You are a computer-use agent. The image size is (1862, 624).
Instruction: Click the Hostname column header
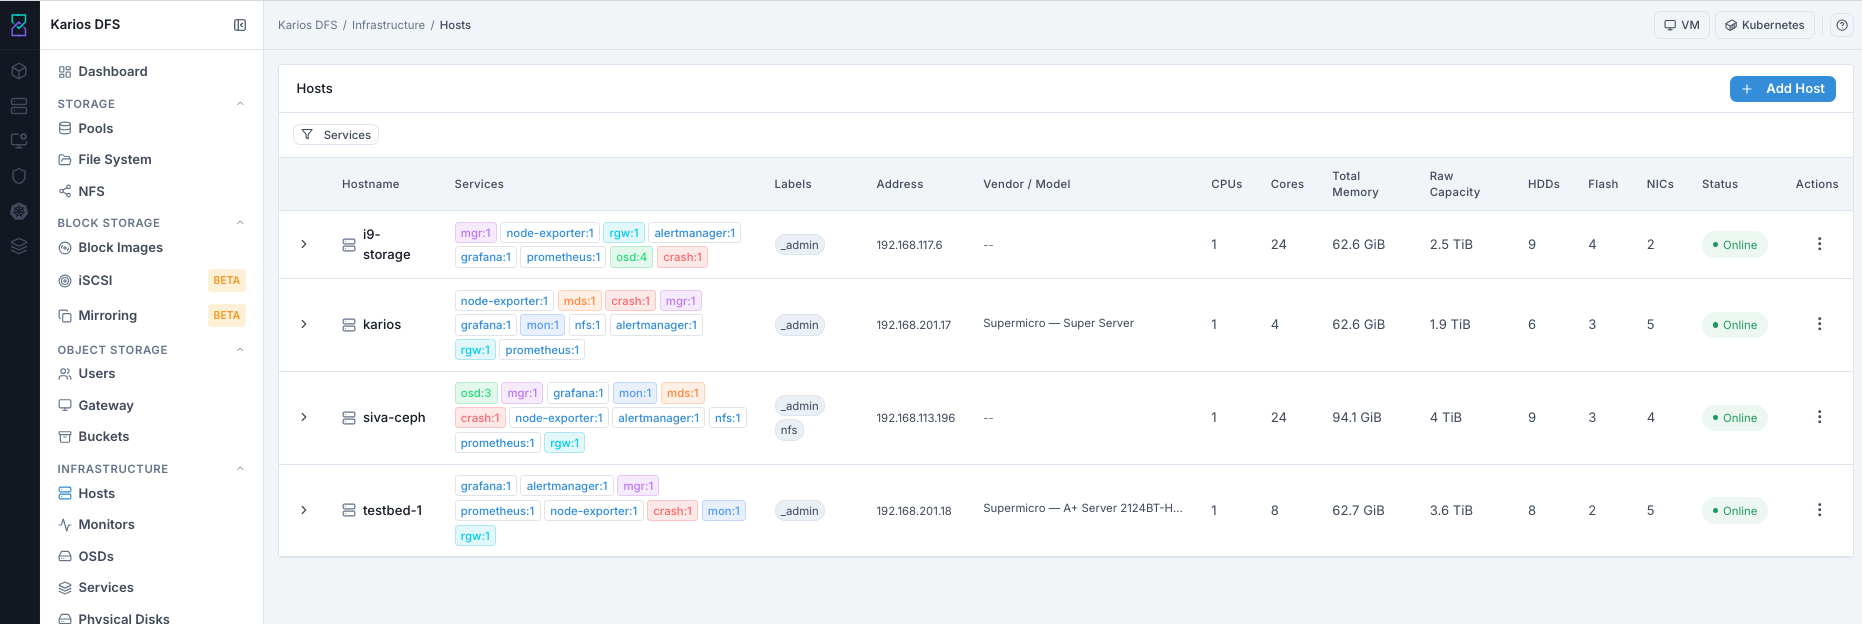pos(370,184)
